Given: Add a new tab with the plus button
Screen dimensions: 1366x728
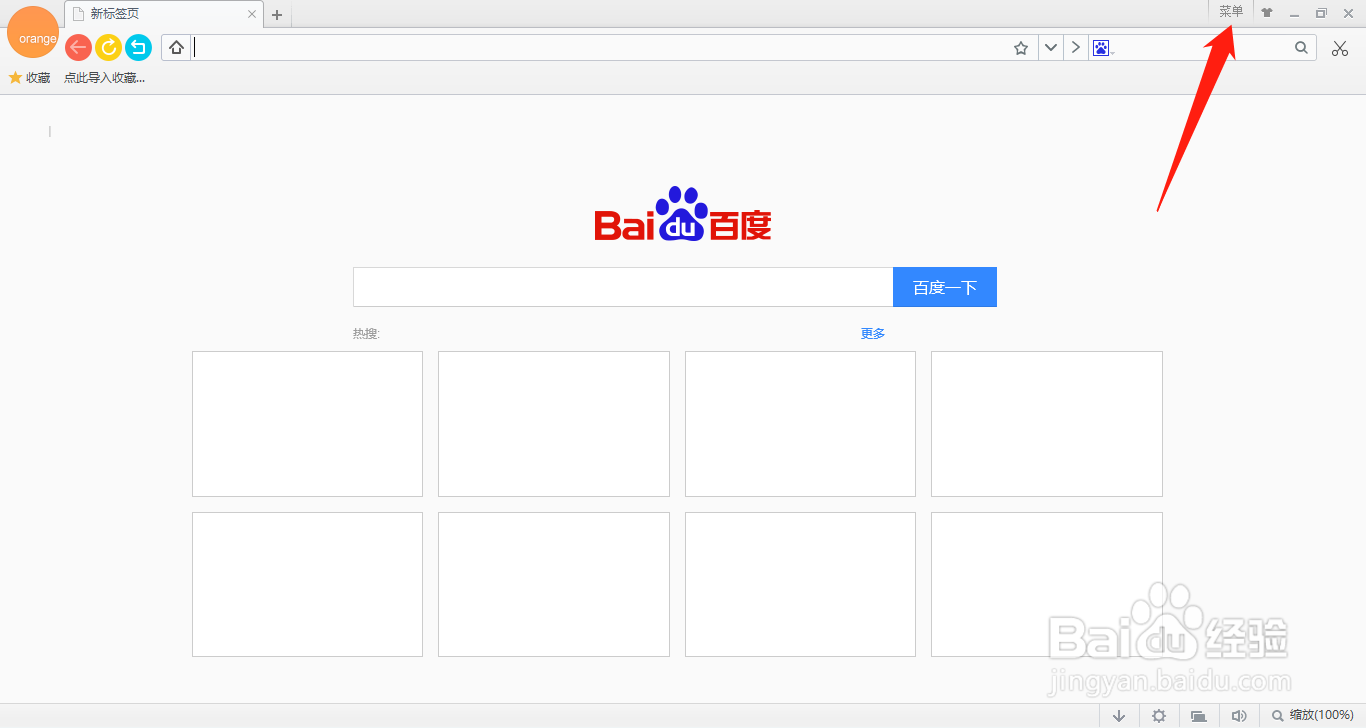Looking at the screenshot, I should point(277,15).
